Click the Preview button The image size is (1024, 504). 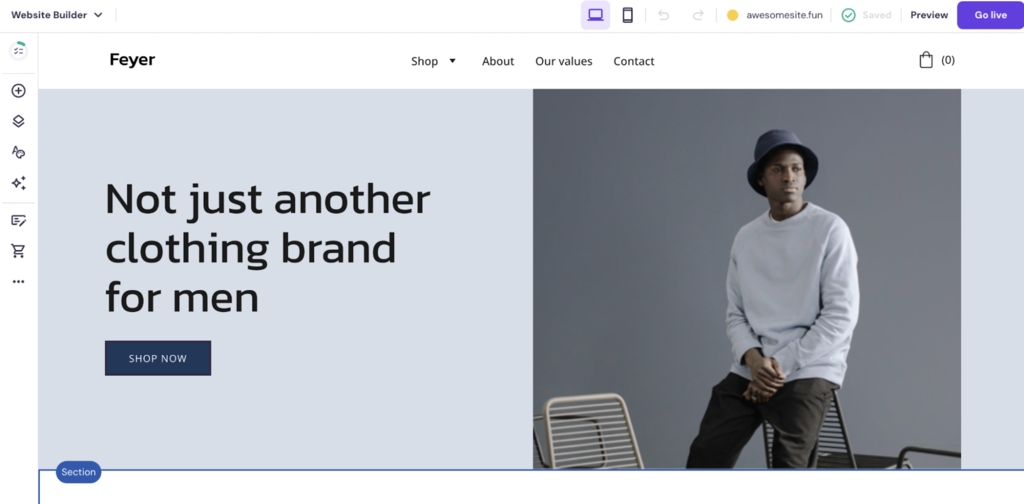pos(929,15)
